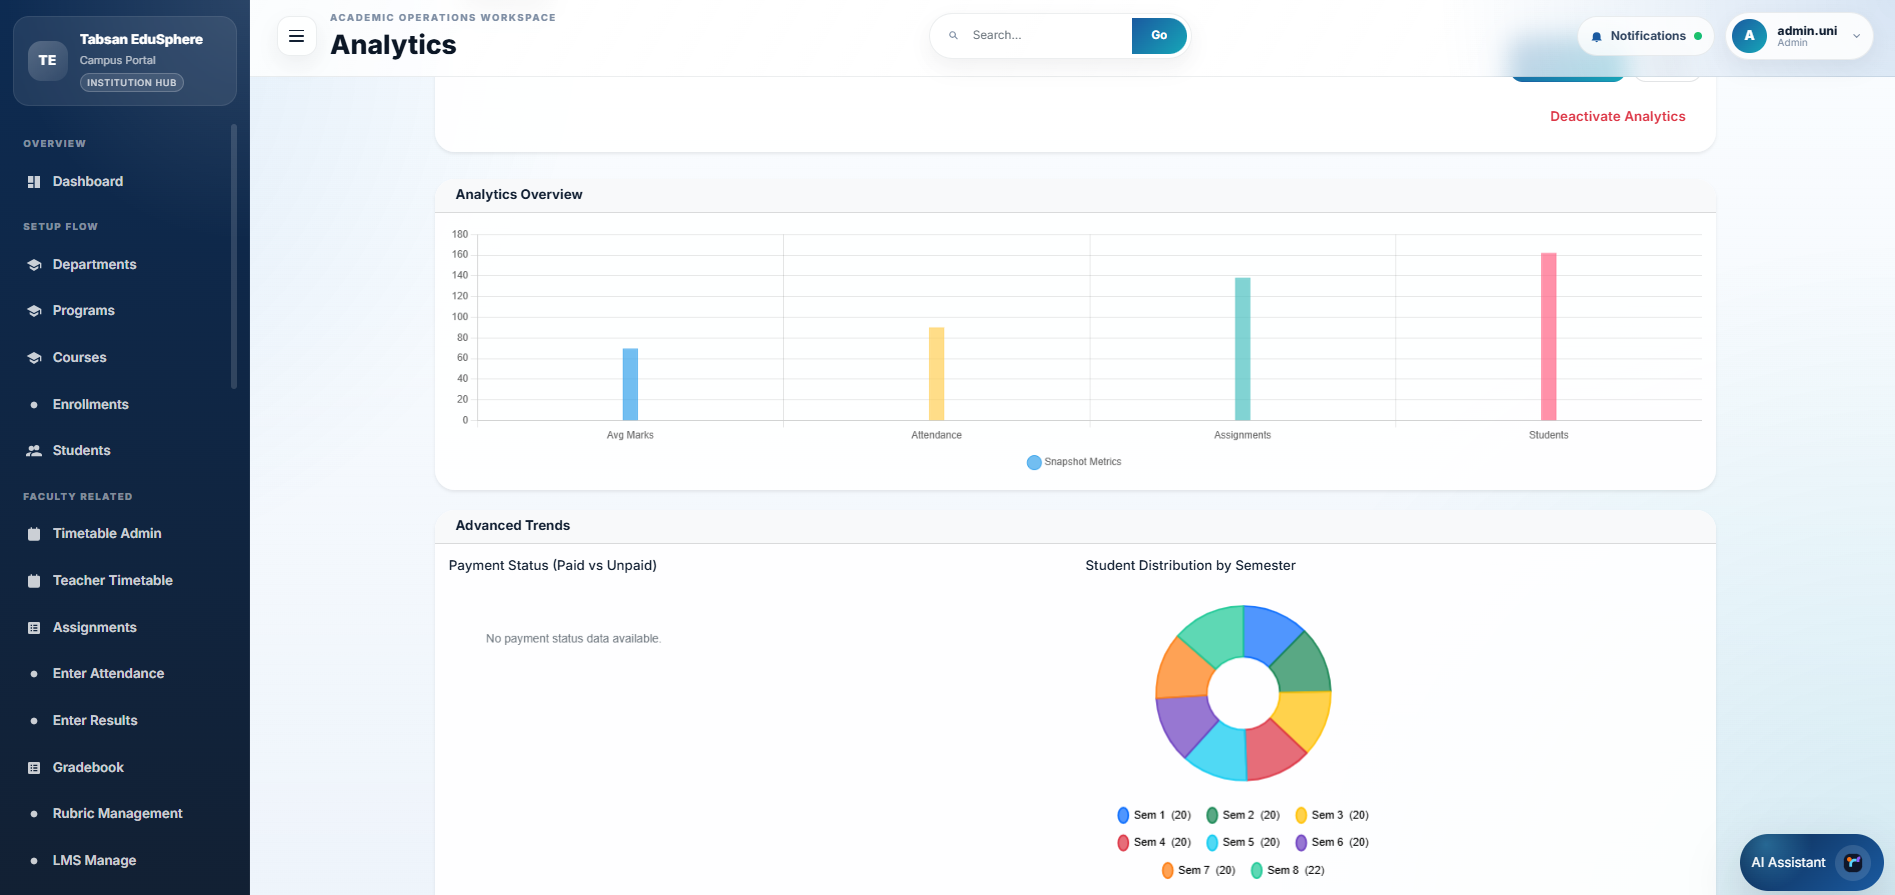Click the Students people icon
Viewport: 1895px width, 895px height.
(34, 451)
